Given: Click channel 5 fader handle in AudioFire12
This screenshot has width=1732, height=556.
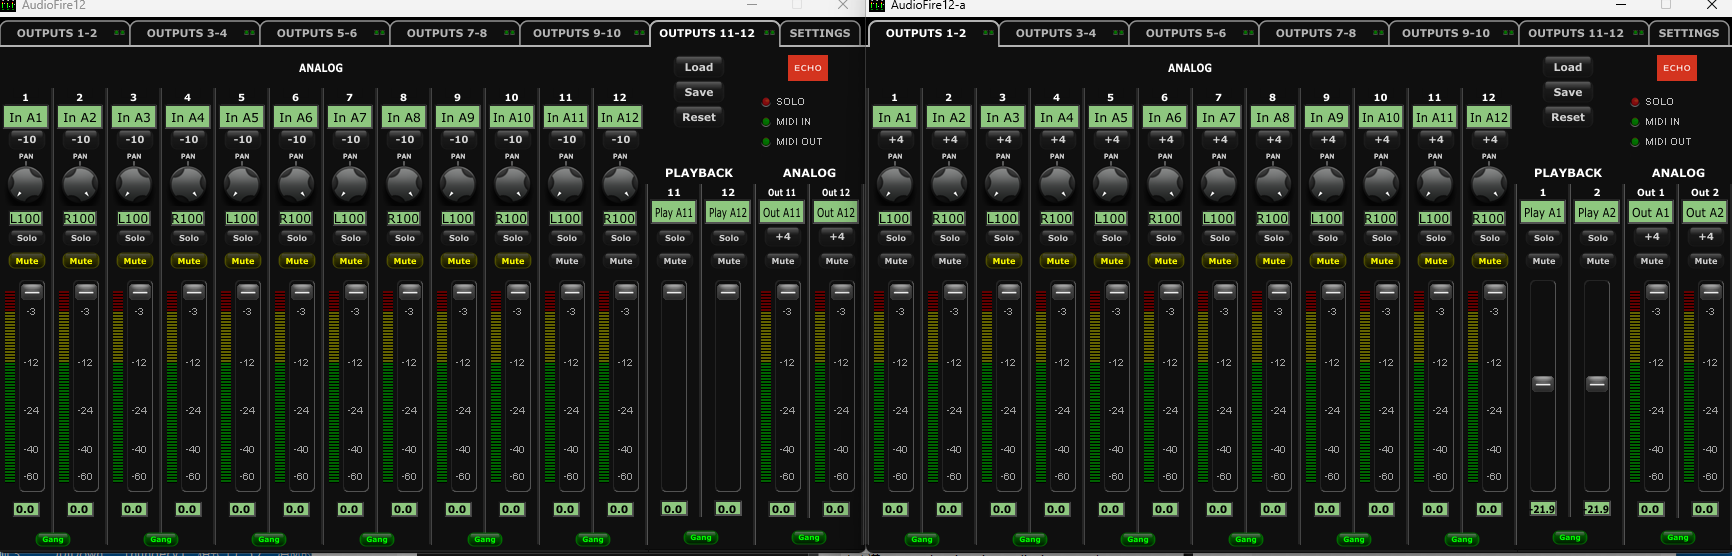Looking at the screenshot, I should [x=248, y=291].
